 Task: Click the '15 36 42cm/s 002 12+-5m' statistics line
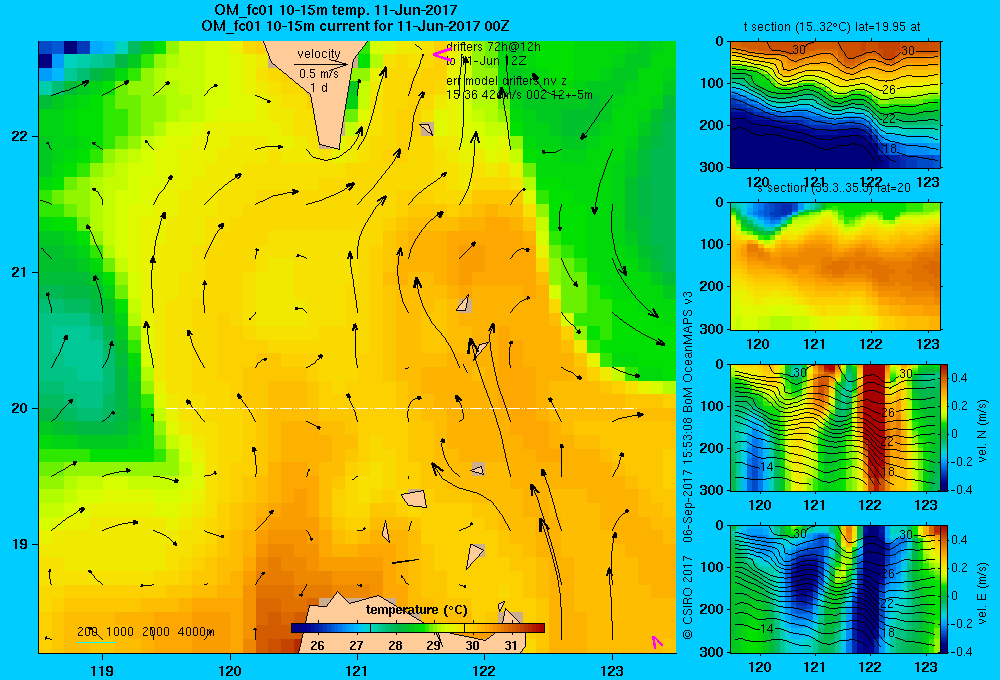pyautogui.click(x=519, y=95)
